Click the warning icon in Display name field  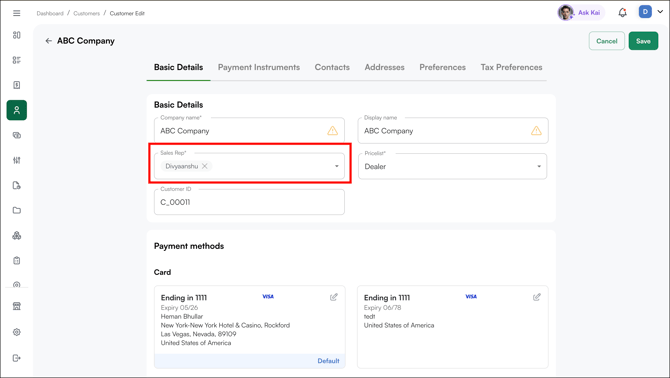[536, 131]
